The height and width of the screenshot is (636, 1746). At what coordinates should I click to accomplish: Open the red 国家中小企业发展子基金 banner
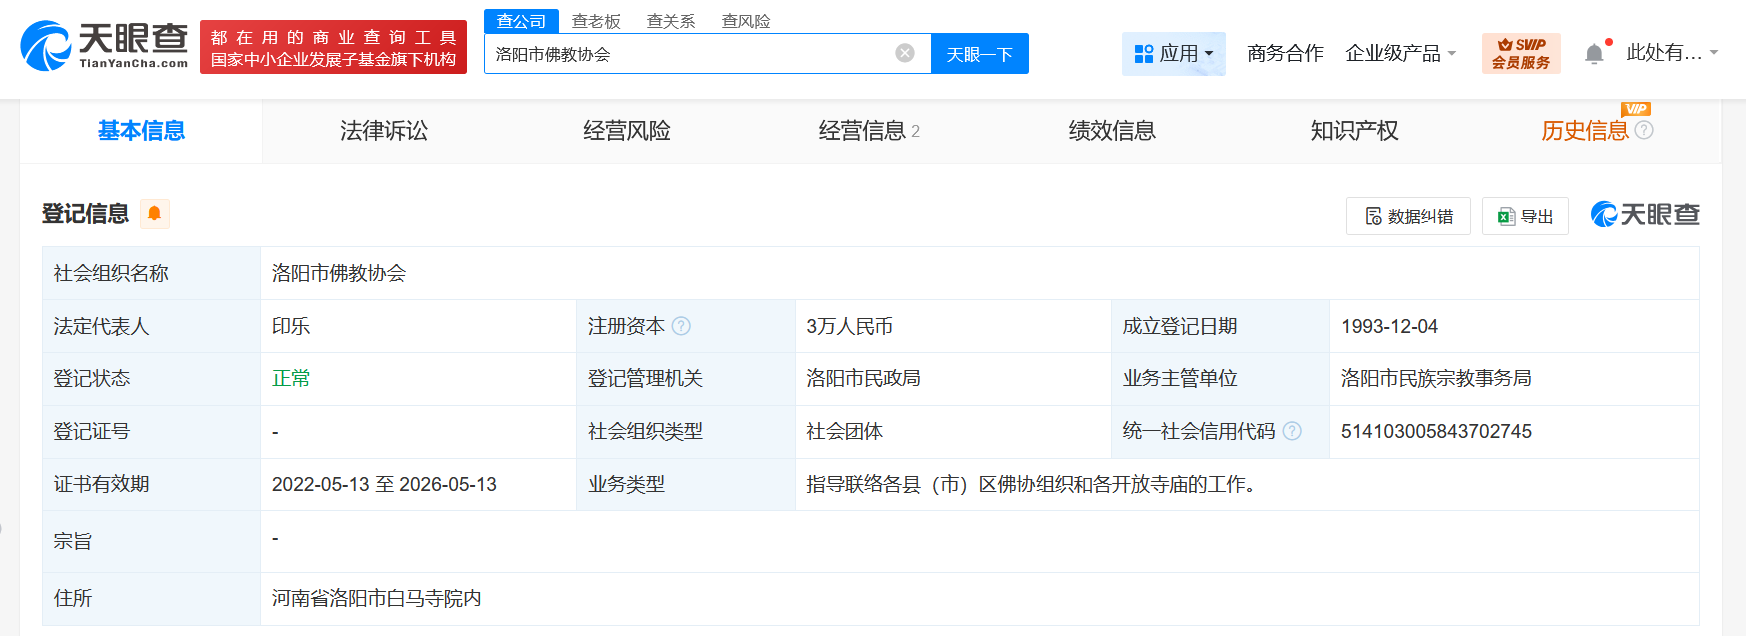tap(333, 47)
